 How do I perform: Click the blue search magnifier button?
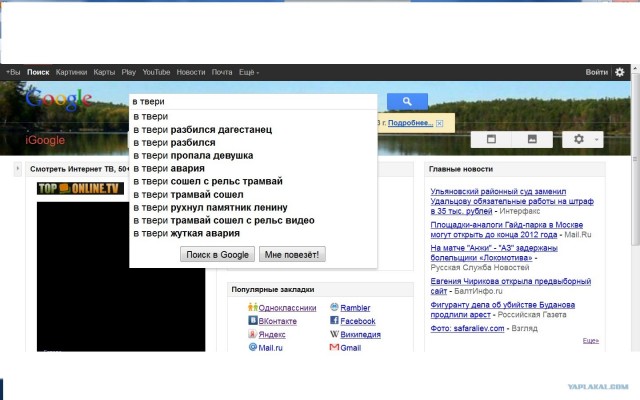407,102
